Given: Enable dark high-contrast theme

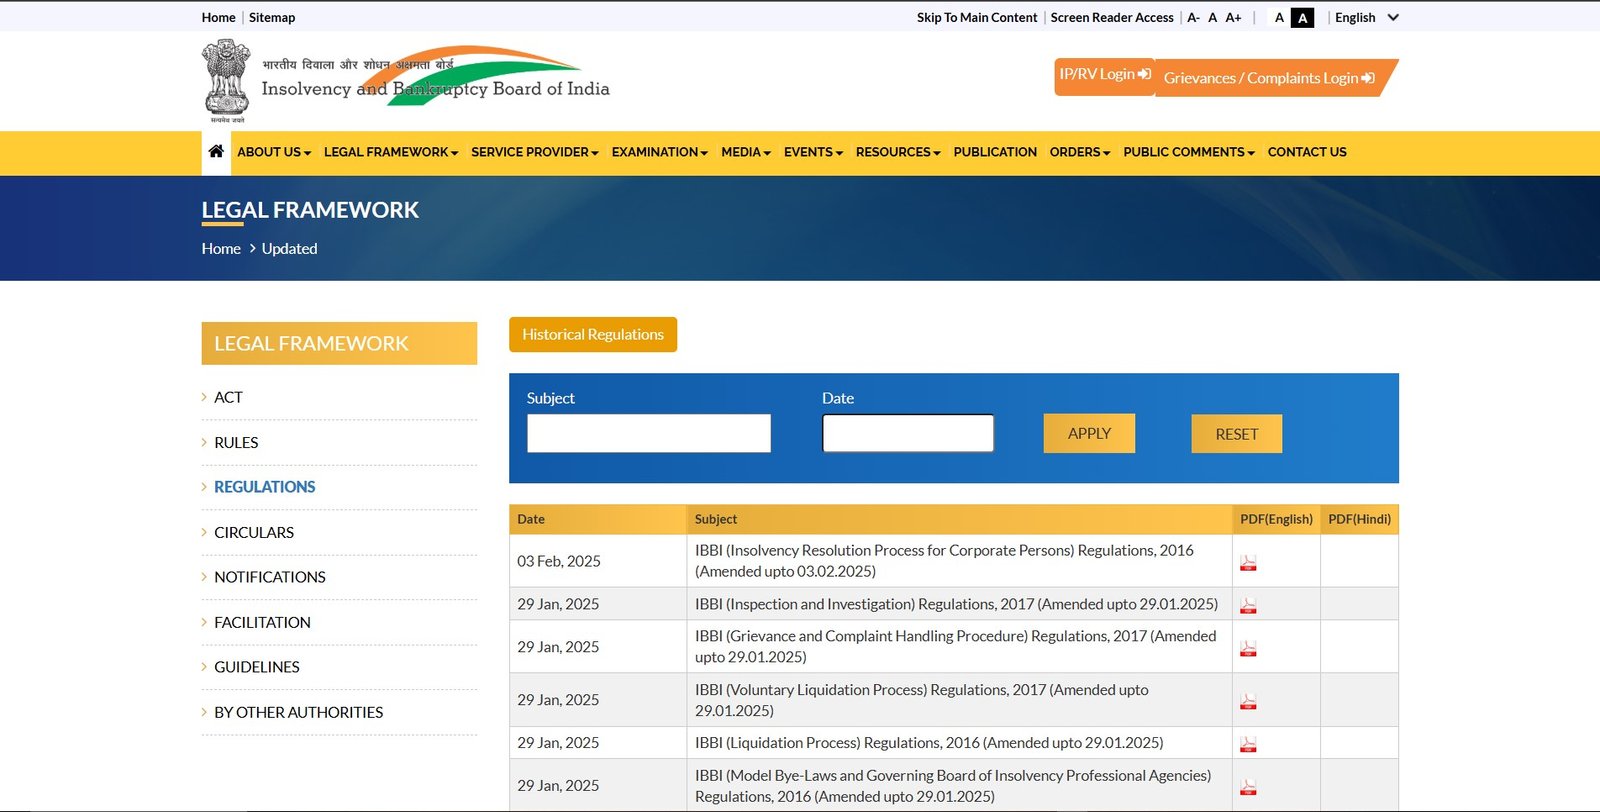Looking at the screenshot, I should pos(1302,18).
